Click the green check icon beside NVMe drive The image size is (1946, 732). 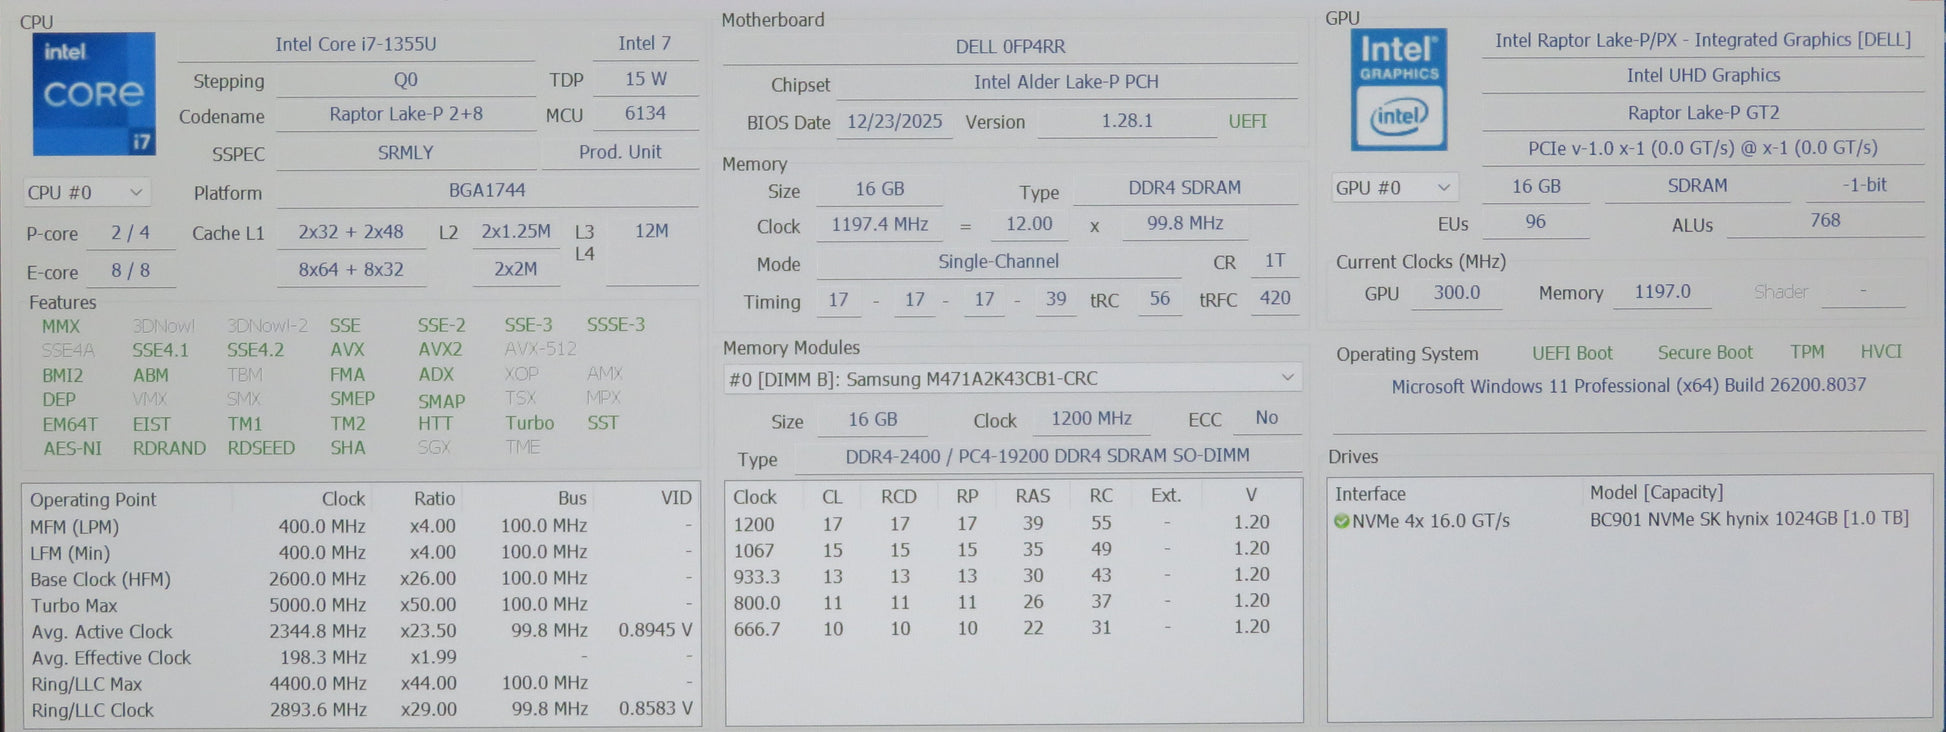pos(1341,521)
